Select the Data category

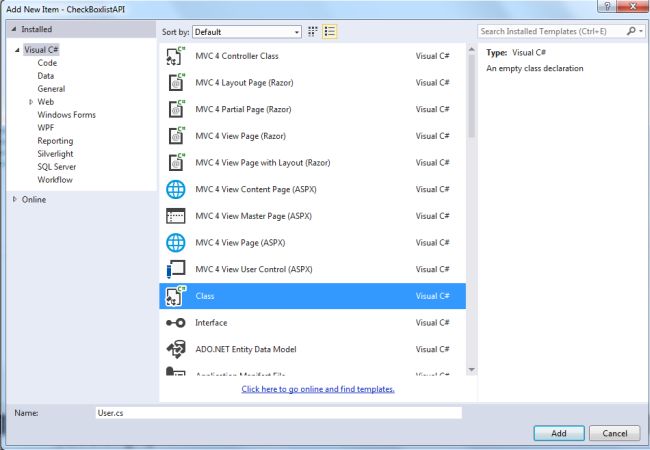click(46, 76)
